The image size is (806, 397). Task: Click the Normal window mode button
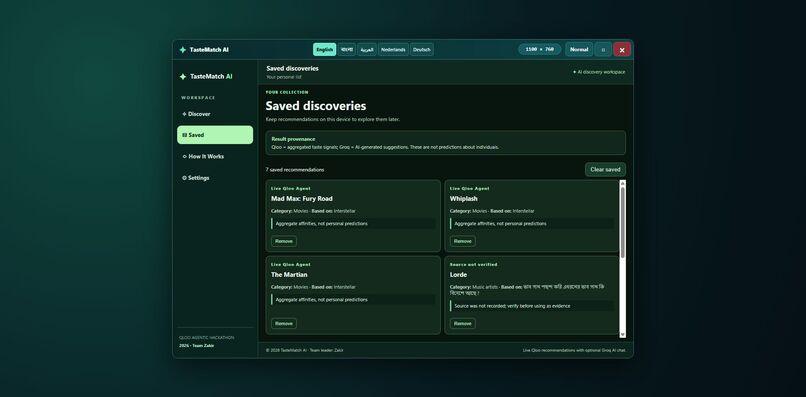click(579, 49)
